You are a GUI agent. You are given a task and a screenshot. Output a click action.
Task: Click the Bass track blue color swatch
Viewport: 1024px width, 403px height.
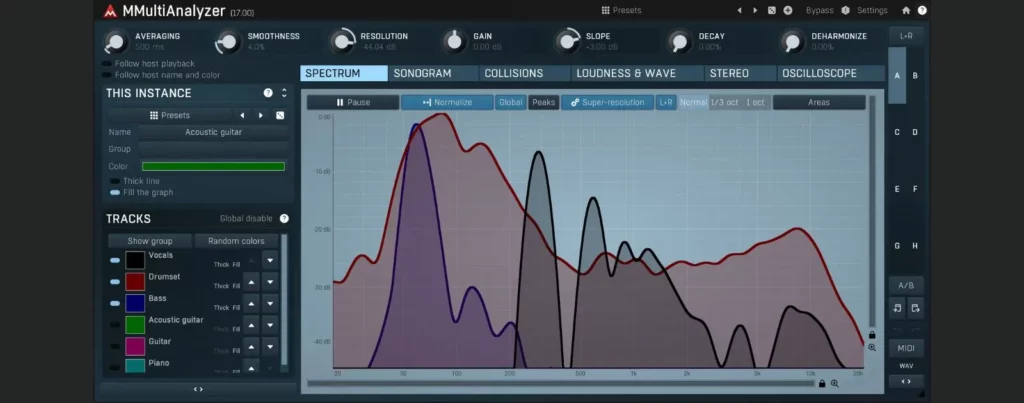pos(135,303)
